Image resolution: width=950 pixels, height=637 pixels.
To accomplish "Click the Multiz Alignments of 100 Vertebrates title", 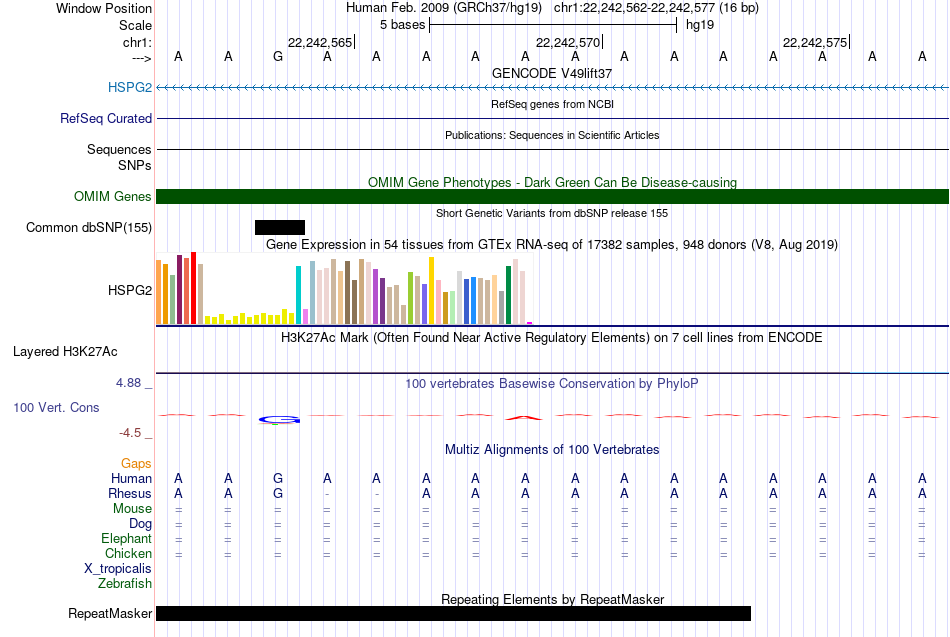I will point(552,450).
